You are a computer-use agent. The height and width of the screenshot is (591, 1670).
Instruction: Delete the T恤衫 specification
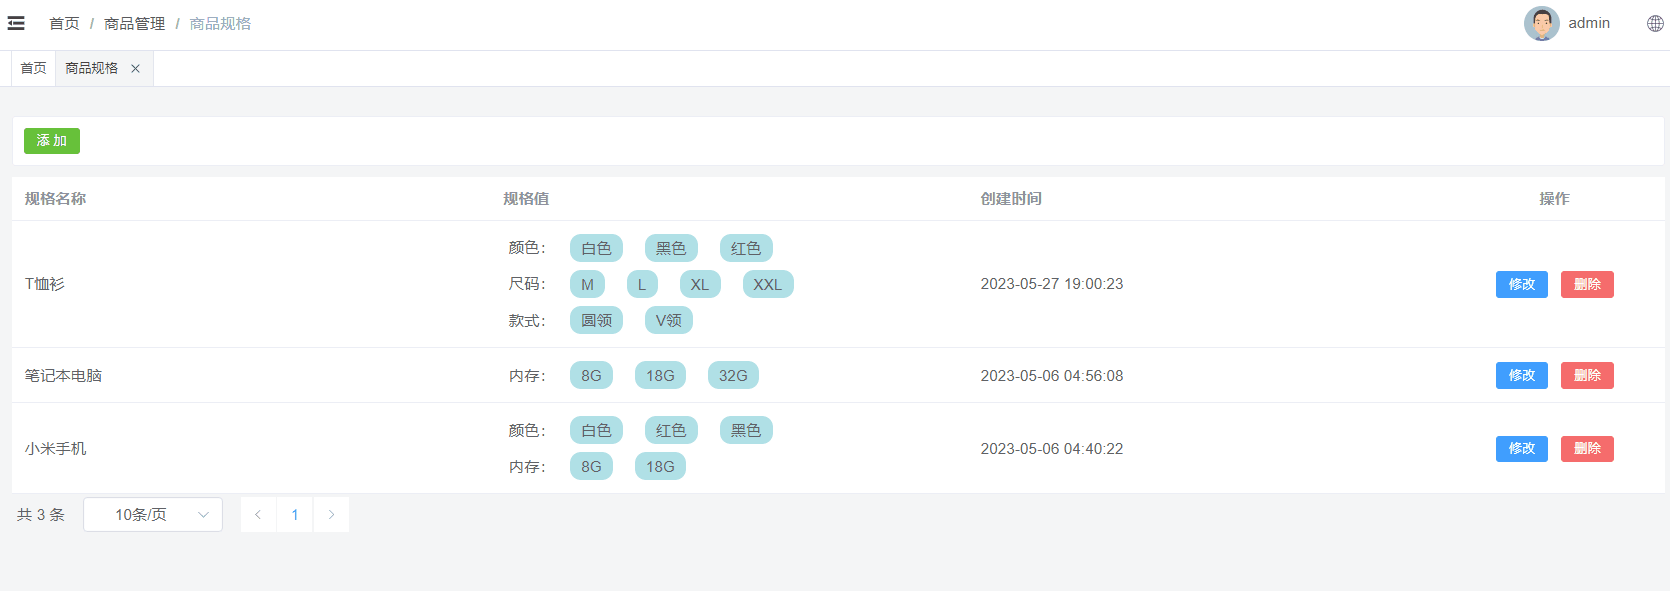pos(1587,285)
